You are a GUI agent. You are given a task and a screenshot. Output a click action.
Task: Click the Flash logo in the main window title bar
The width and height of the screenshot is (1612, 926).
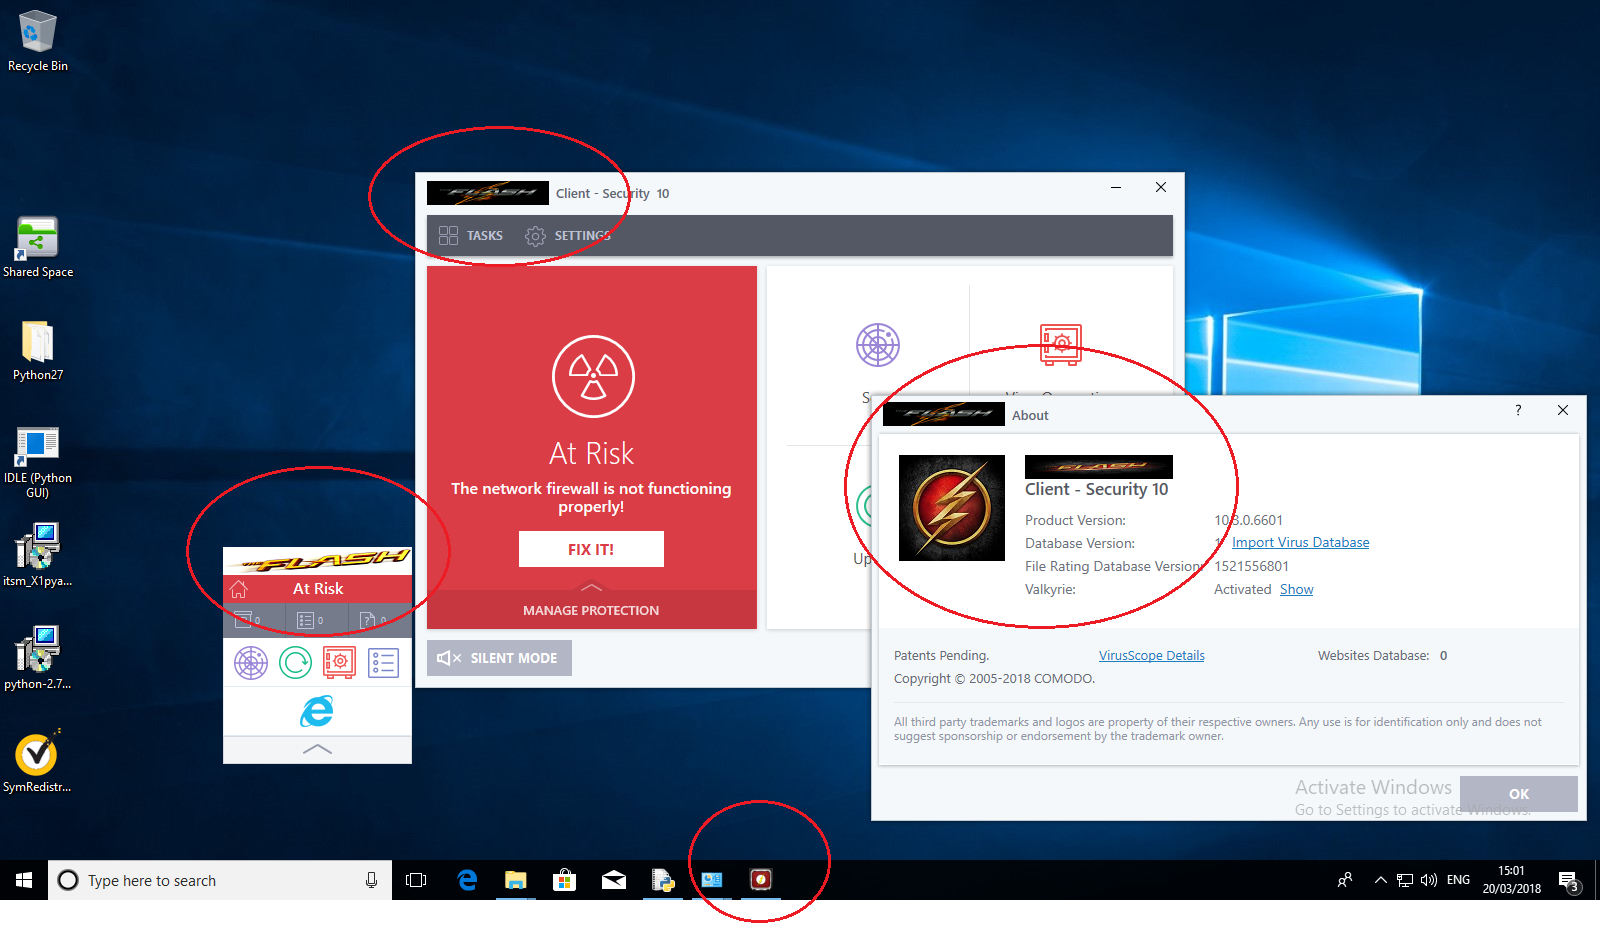click(487, 193)
